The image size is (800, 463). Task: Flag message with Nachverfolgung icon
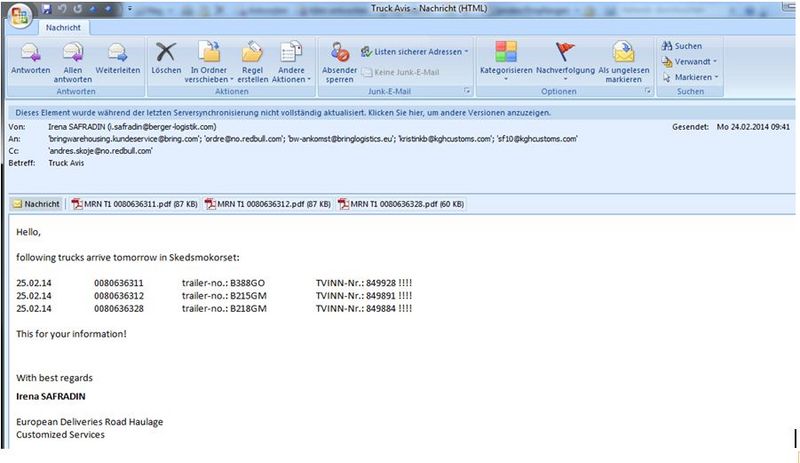(x=565, y=60)
